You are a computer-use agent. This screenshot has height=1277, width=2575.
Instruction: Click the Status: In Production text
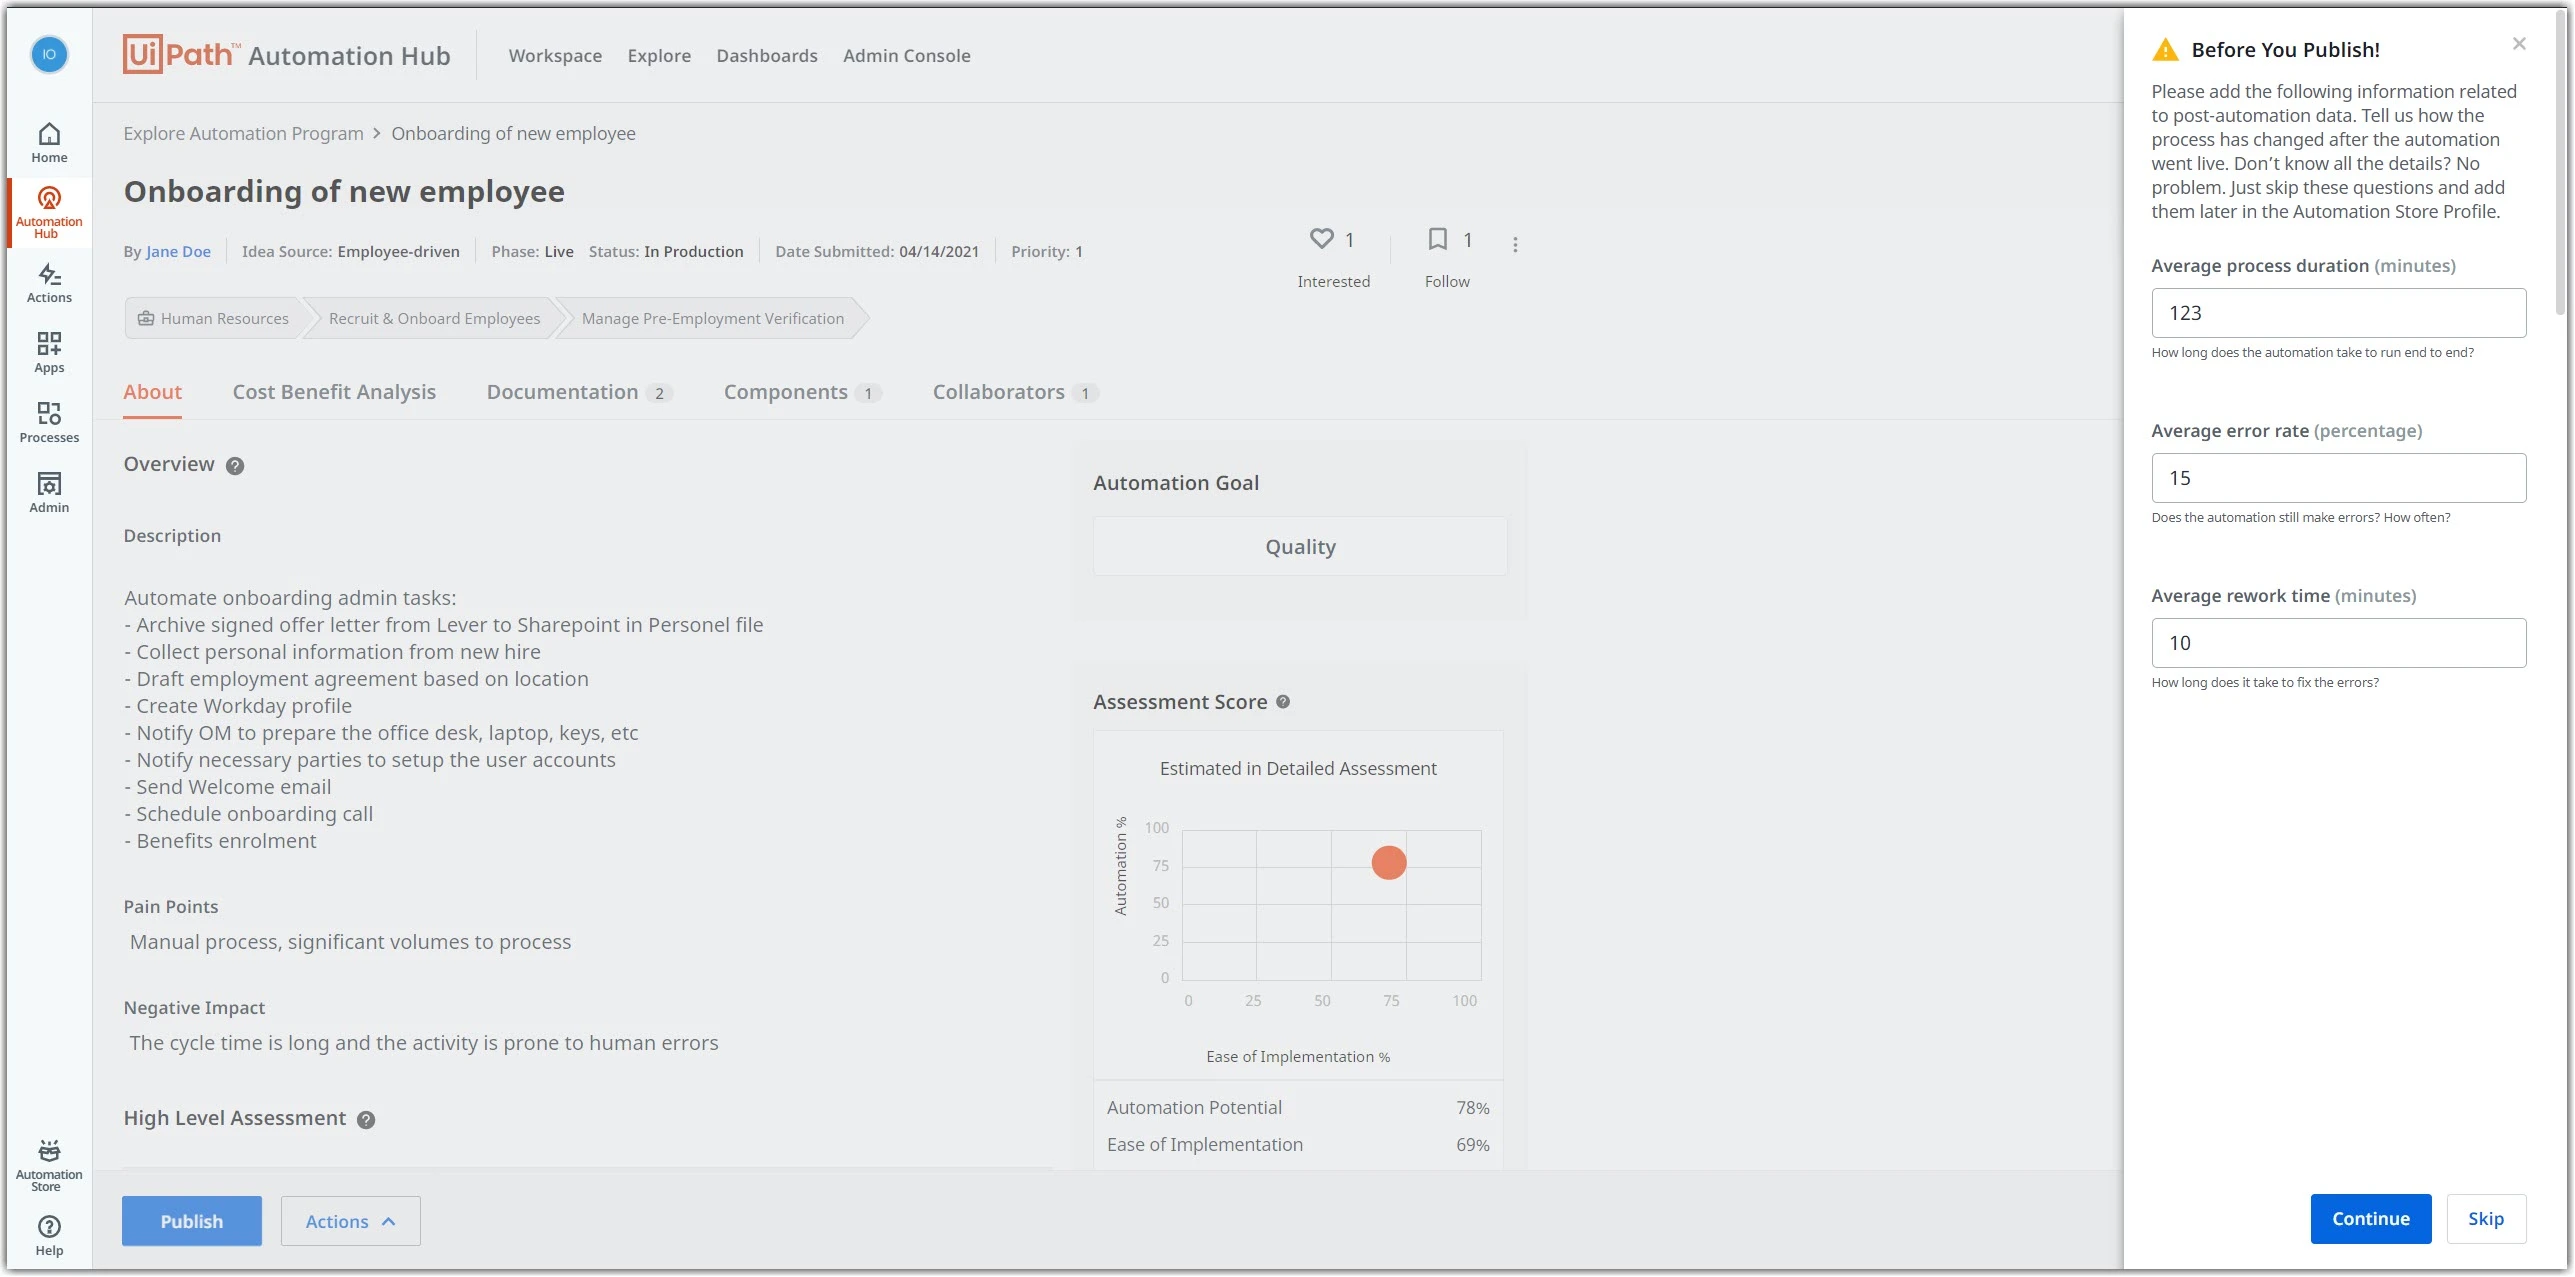pyautogui.click(x=666, y=252)
